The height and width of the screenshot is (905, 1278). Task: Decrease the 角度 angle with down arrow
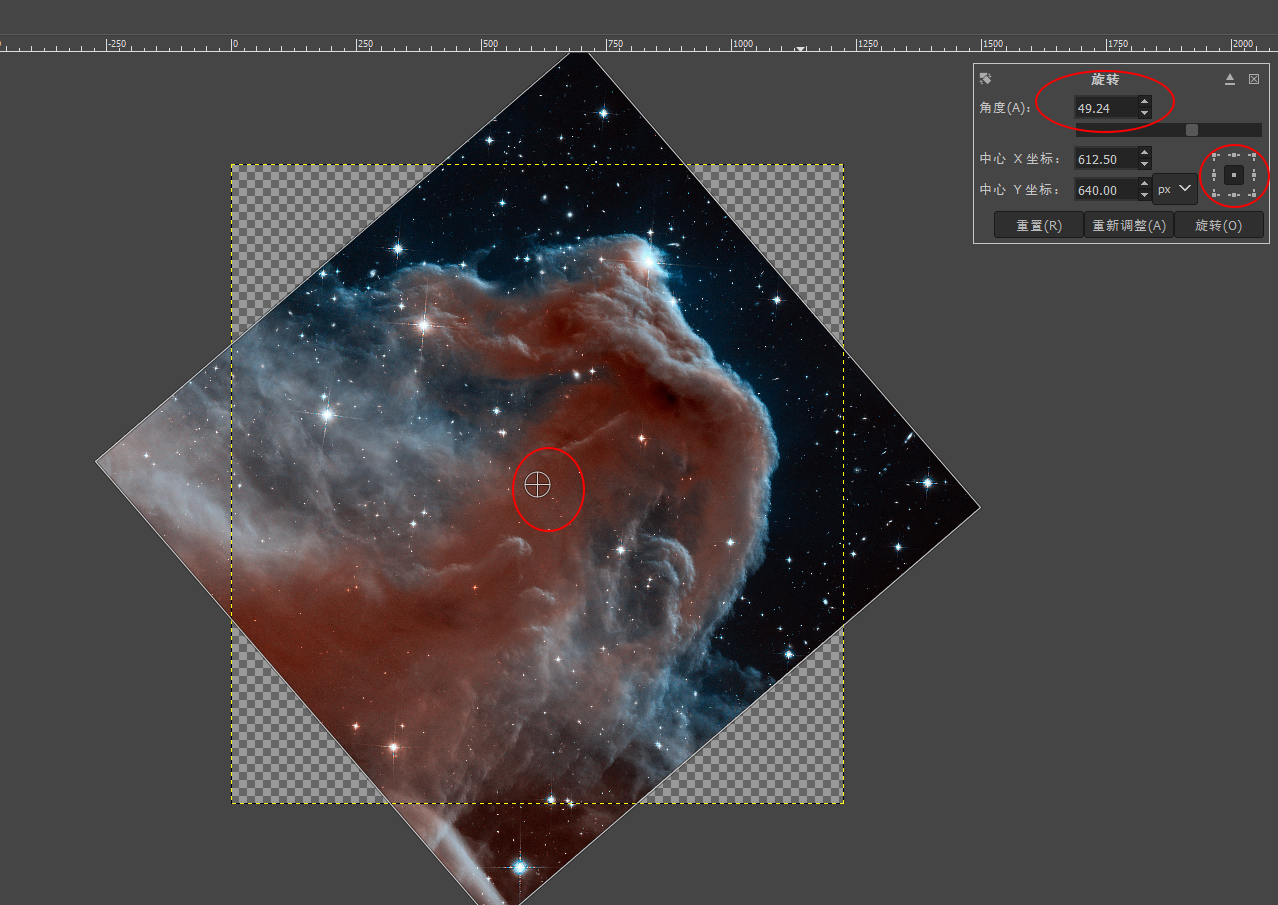pyautogui.click(x=1145, y=113)
